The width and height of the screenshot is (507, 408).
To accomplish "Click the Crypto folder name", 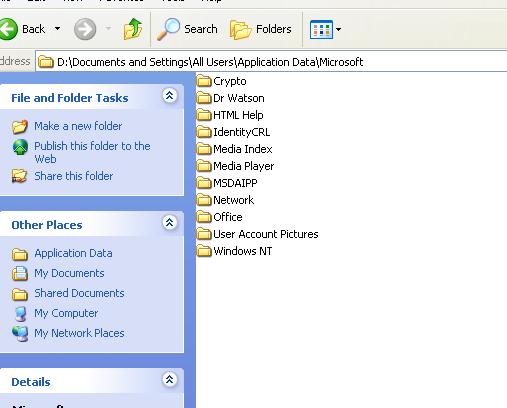I will (230, 81).
